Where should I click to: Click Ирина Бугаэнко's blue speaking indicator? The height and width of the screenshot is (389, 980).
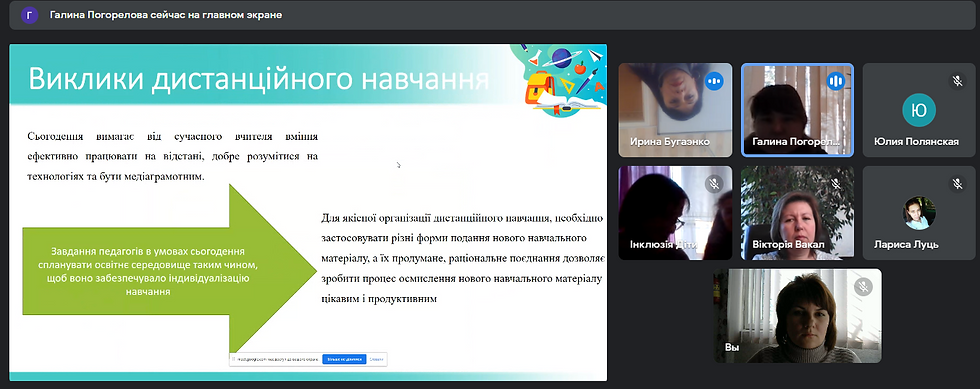(x=714, y=81)
